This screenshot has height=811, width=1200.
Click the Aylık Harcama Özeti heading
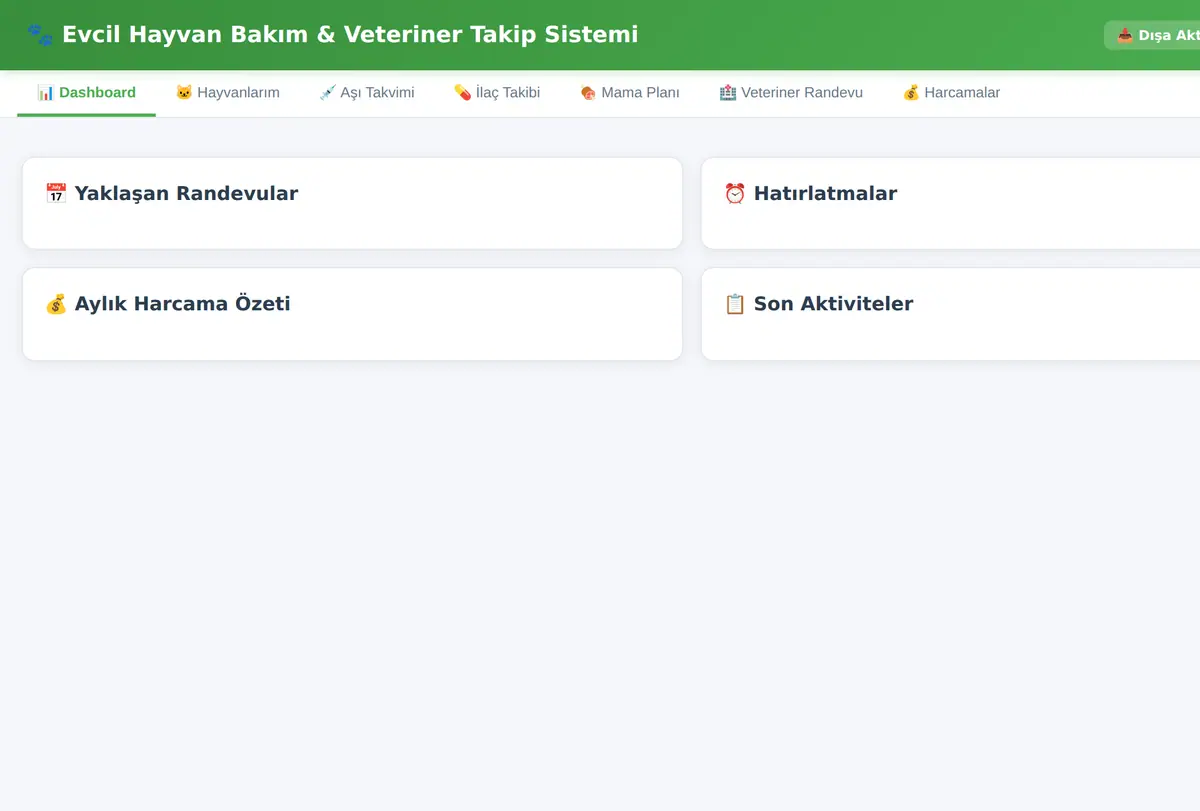[182, 304]
